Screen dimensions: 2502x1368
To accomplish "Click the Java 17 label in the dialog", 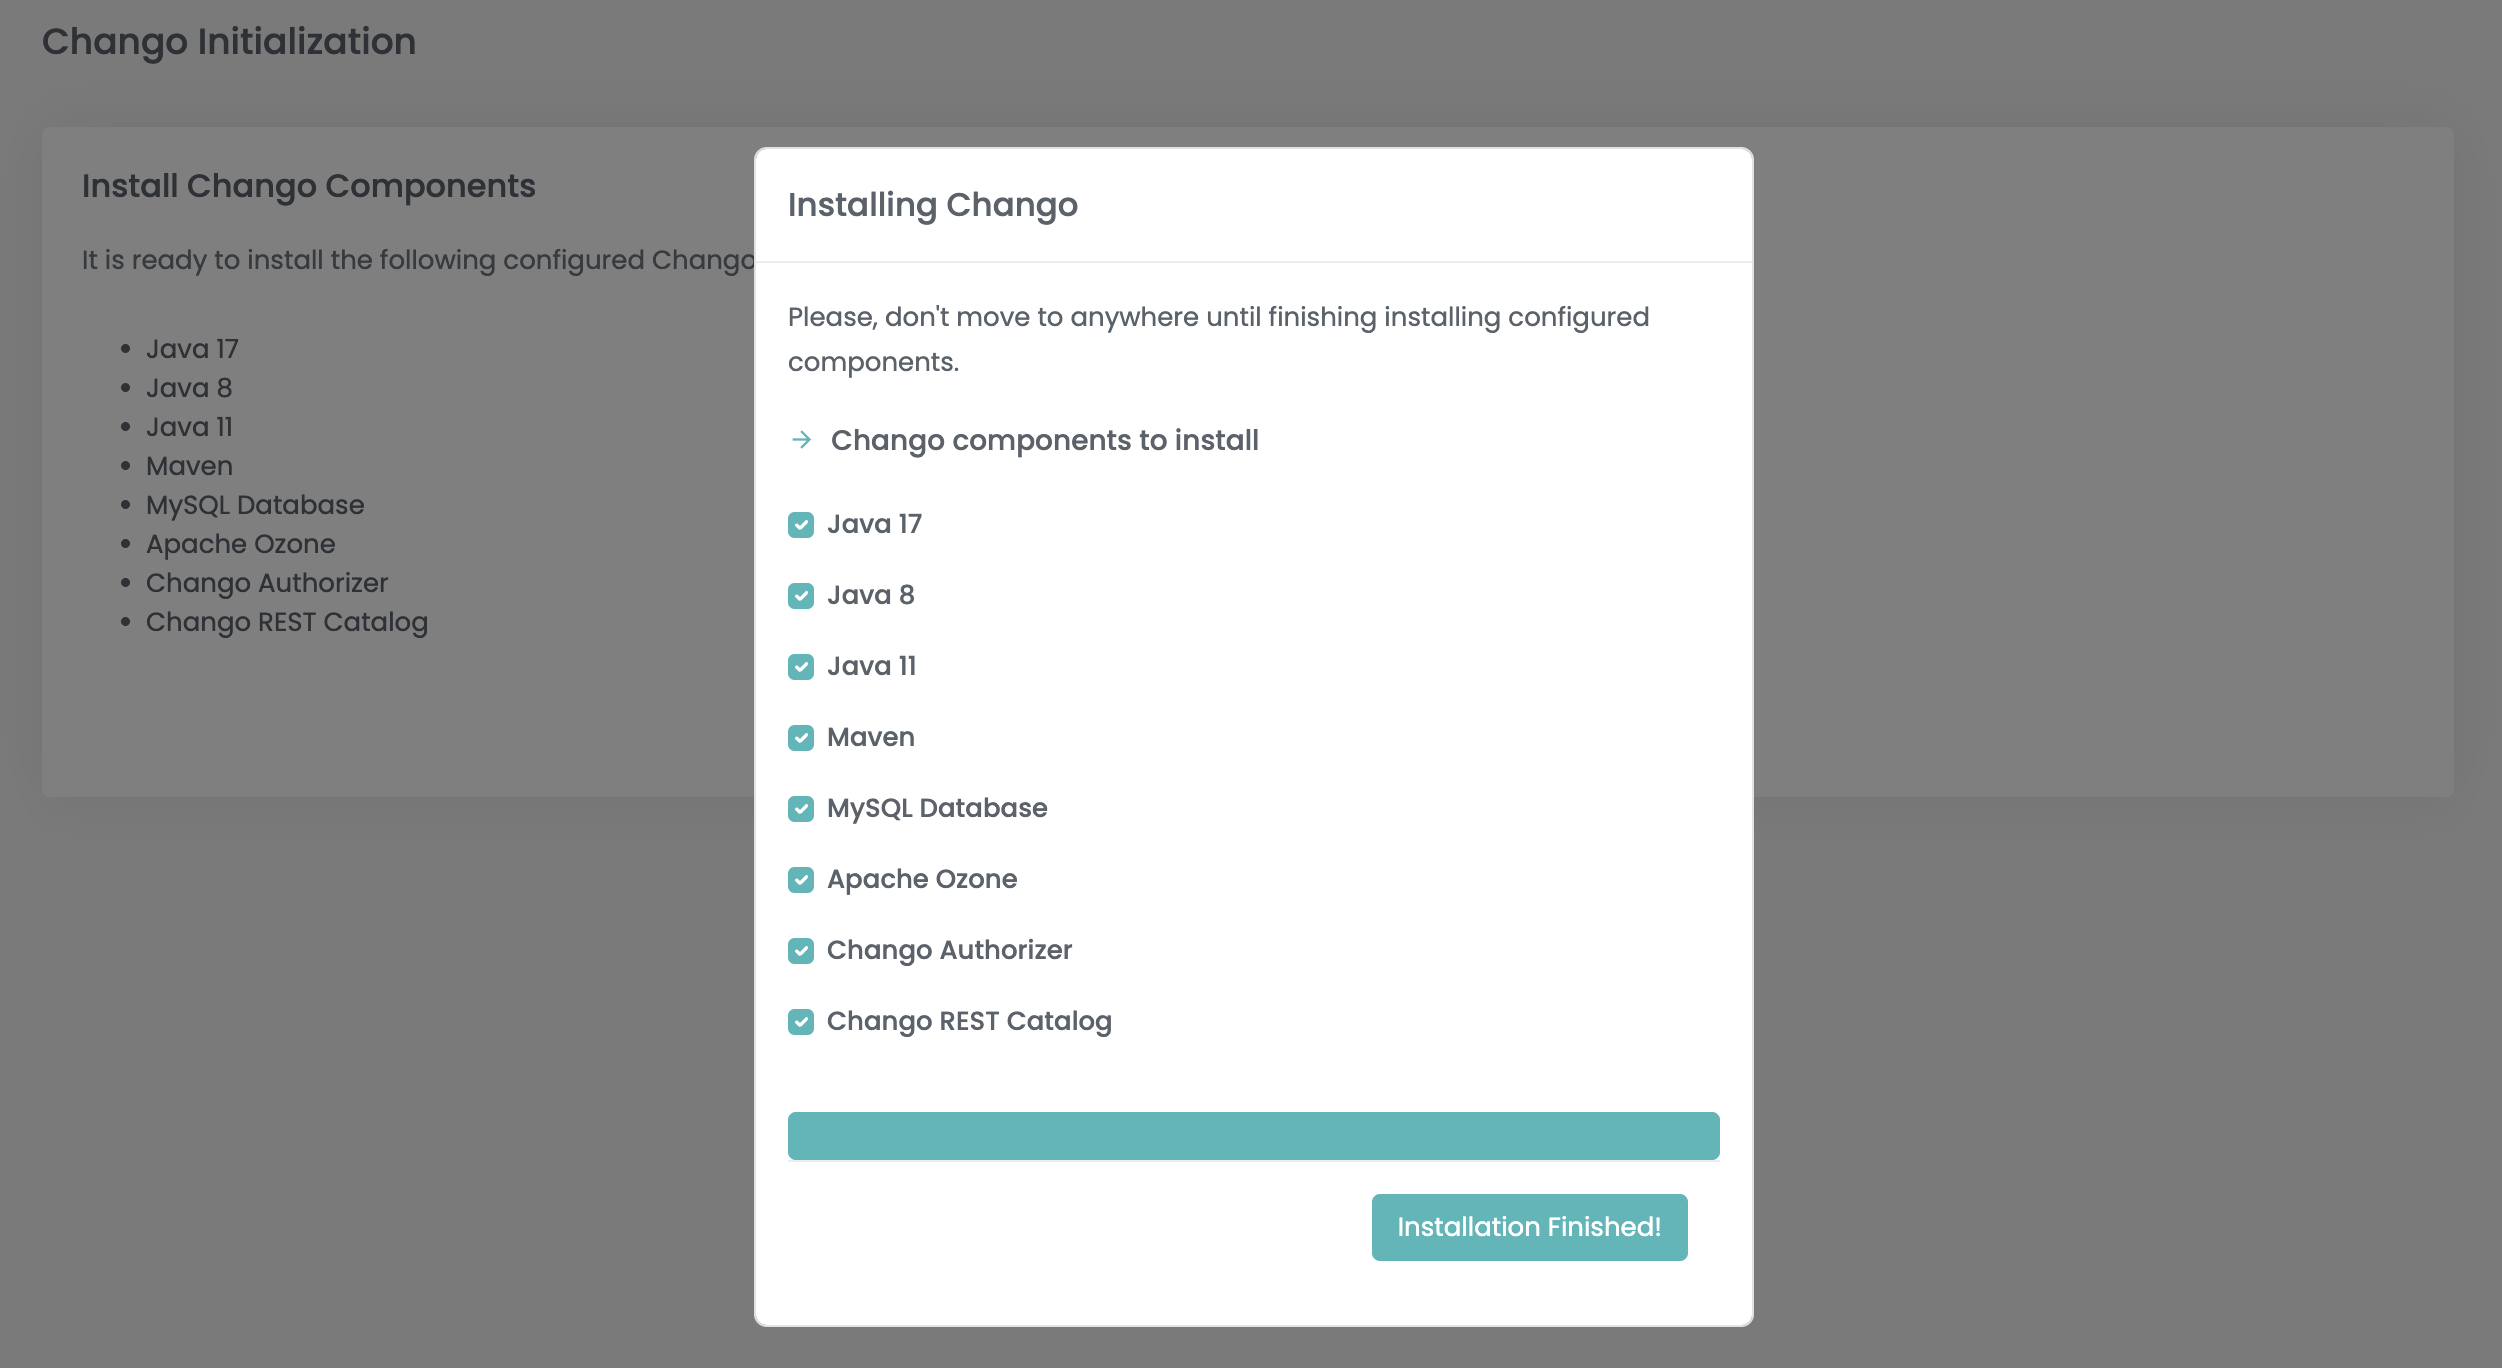I will click(874, 524).
